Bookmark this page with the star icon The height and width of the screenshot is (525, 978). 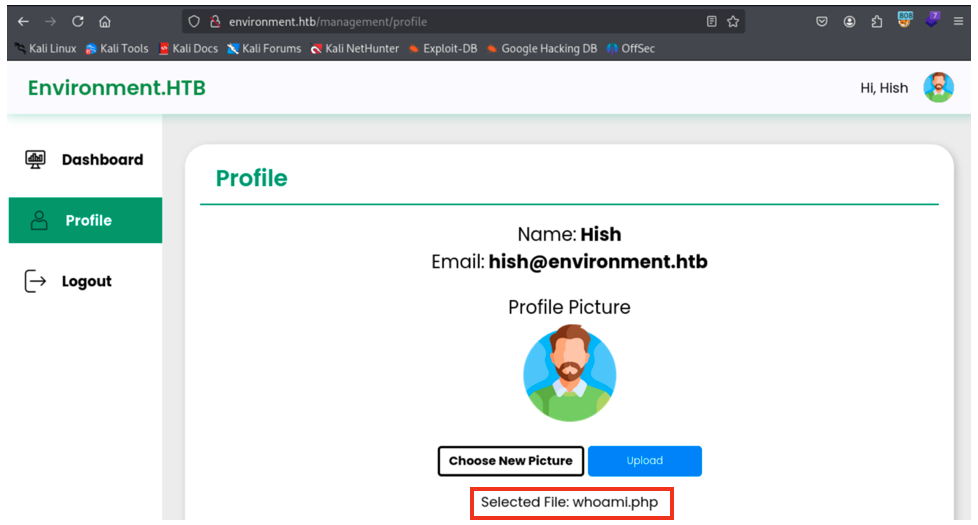tap(733, 22)
